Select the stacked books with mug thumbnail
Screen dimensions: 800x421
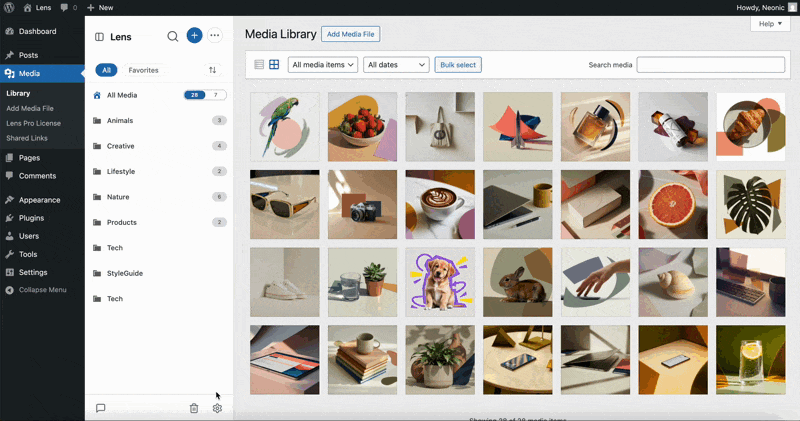[x=362, y=360]
